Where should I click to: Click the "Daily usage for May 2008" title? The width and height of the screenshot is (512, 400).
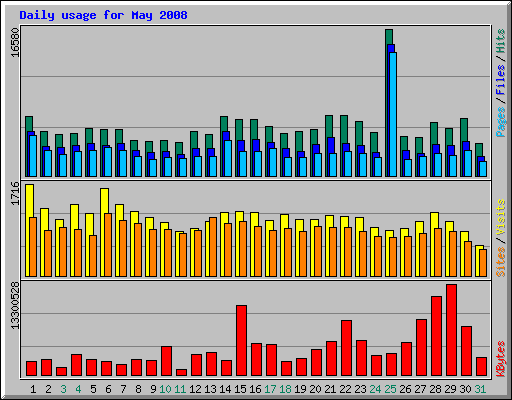pyautogui.click(x=103, y=15)
